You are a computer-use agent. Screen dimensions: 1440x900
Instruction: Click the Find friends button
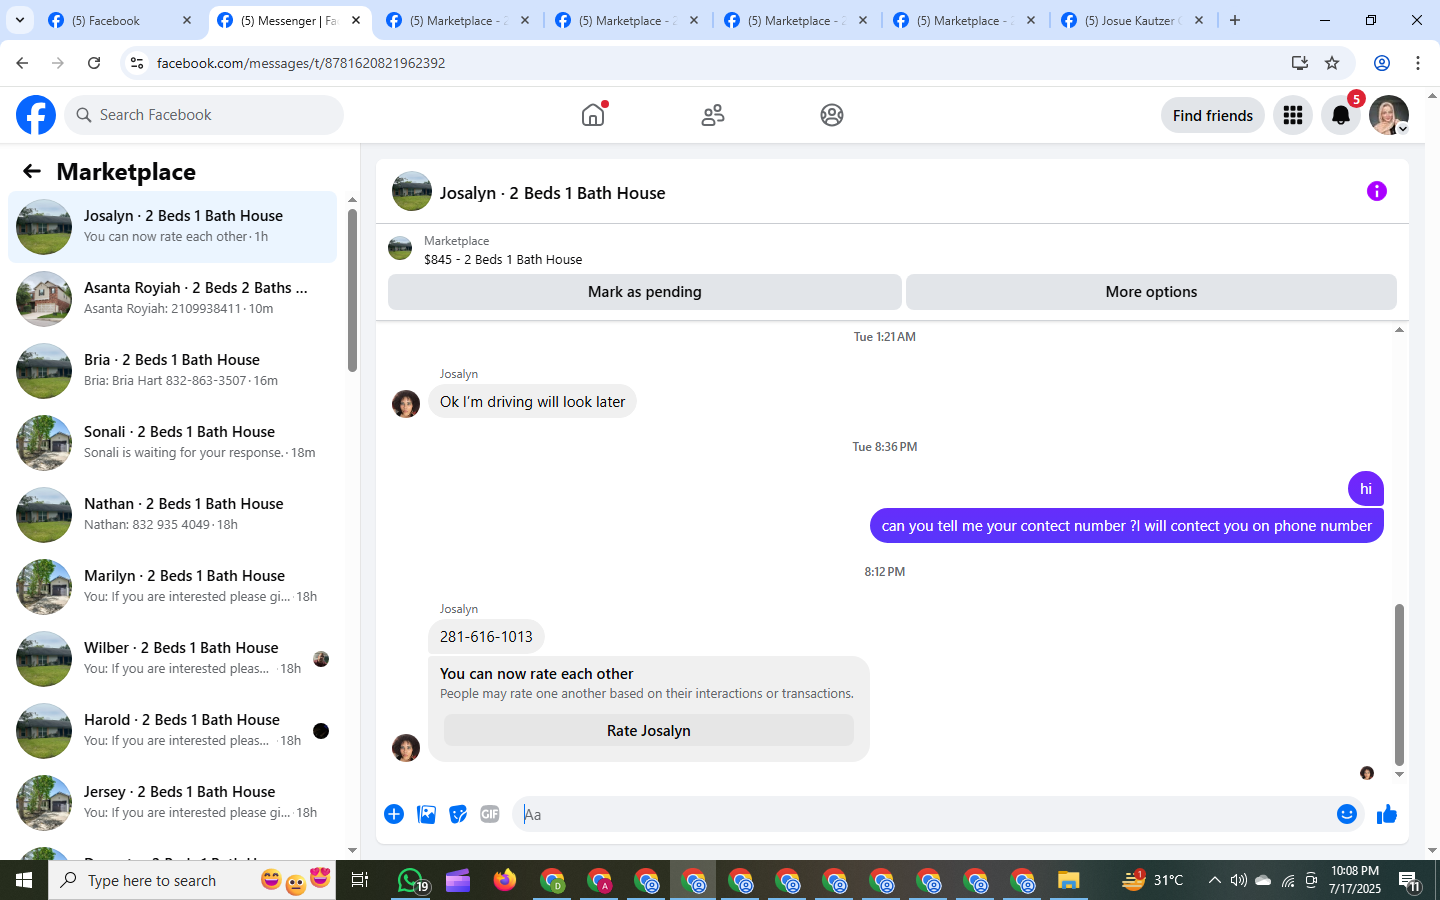tap(1213, 115)
